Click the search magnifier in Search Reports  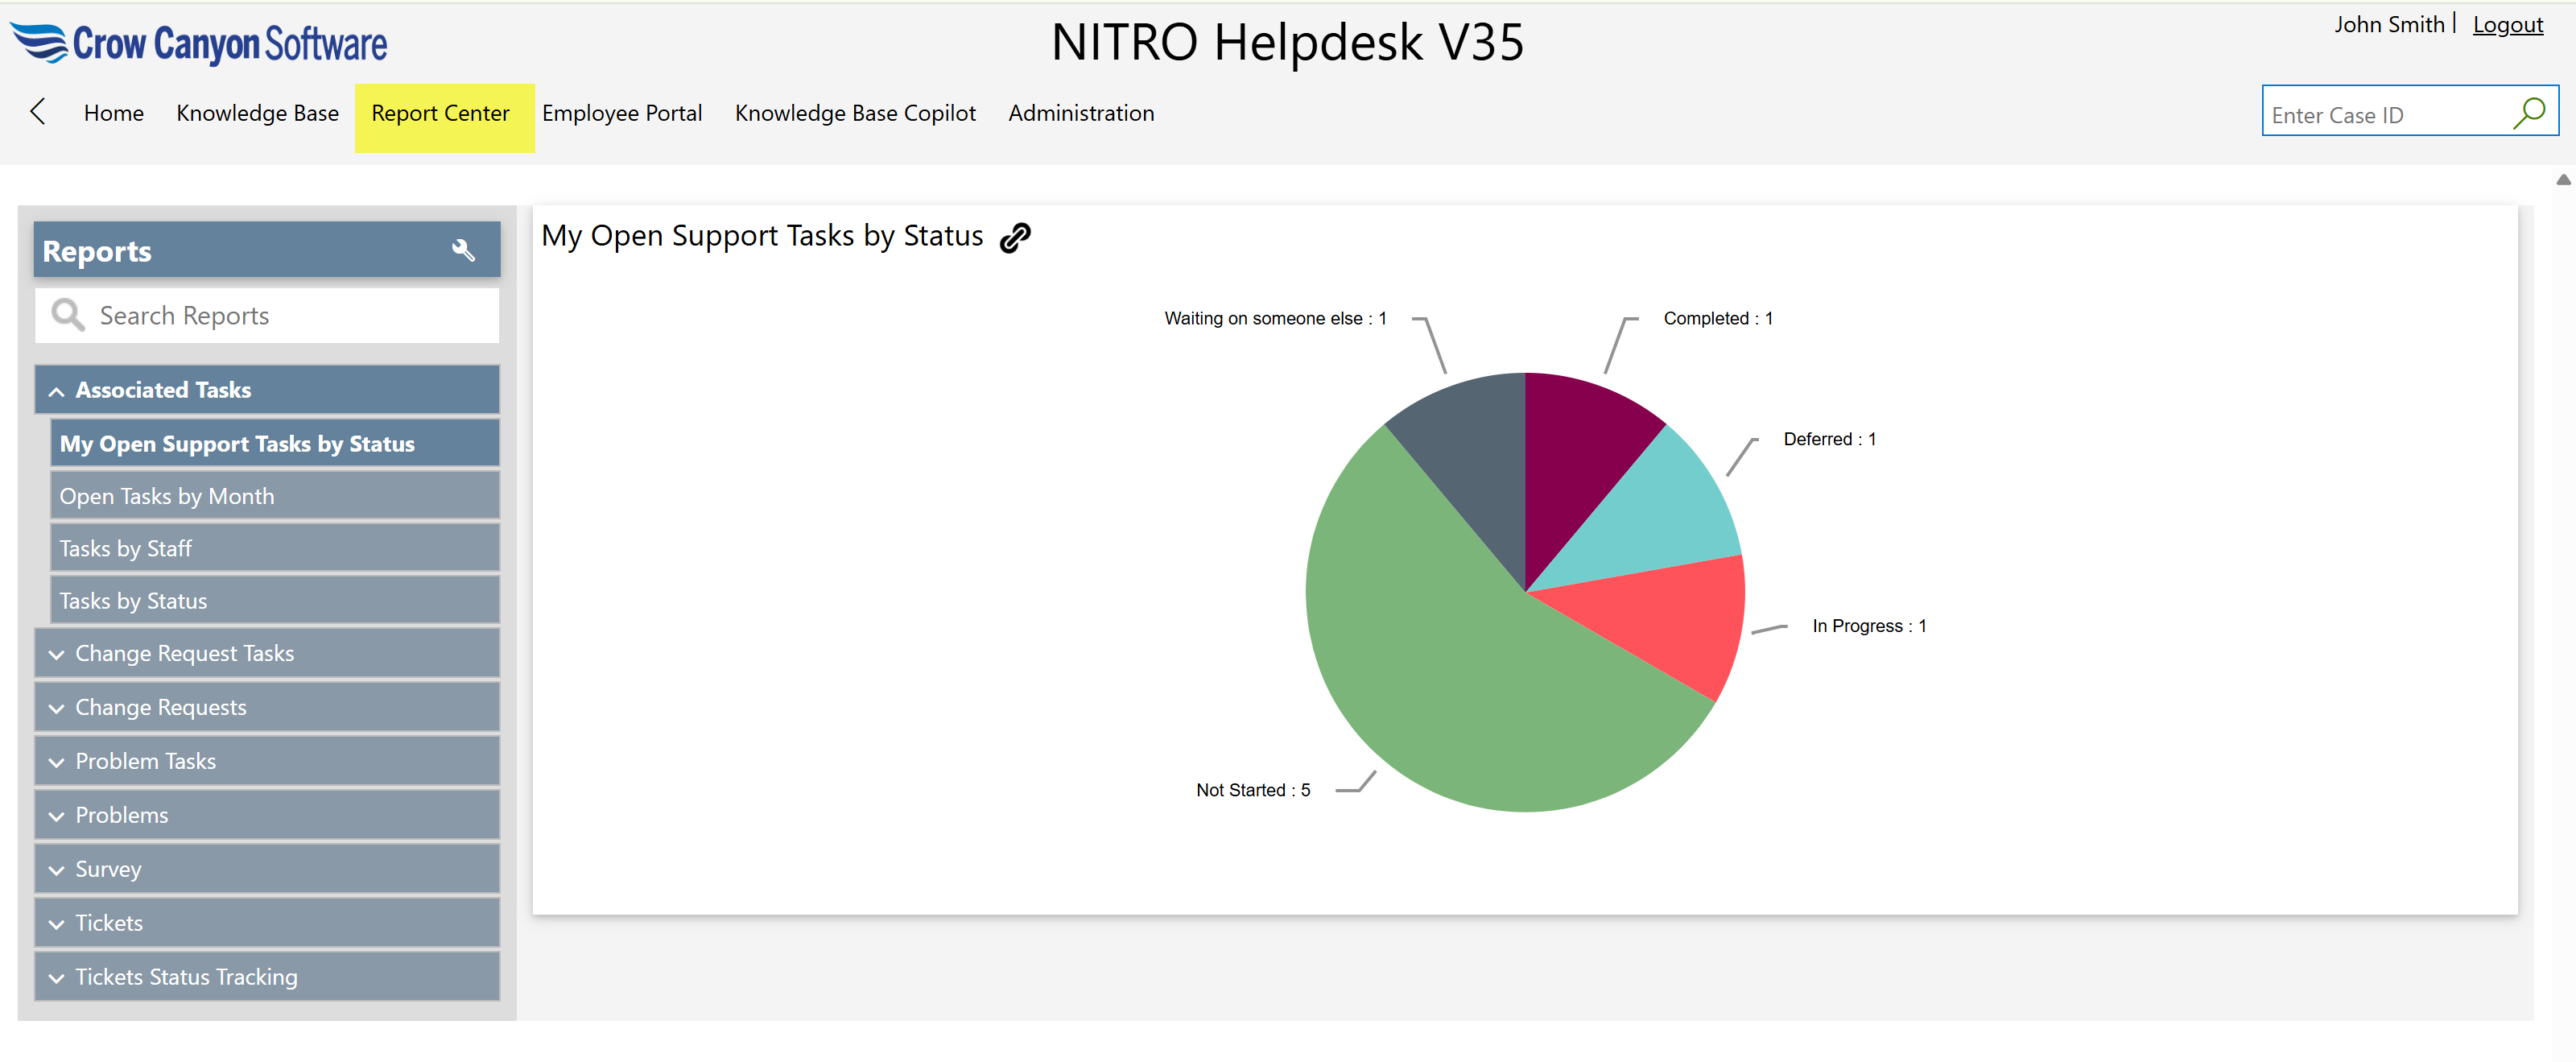67,315
